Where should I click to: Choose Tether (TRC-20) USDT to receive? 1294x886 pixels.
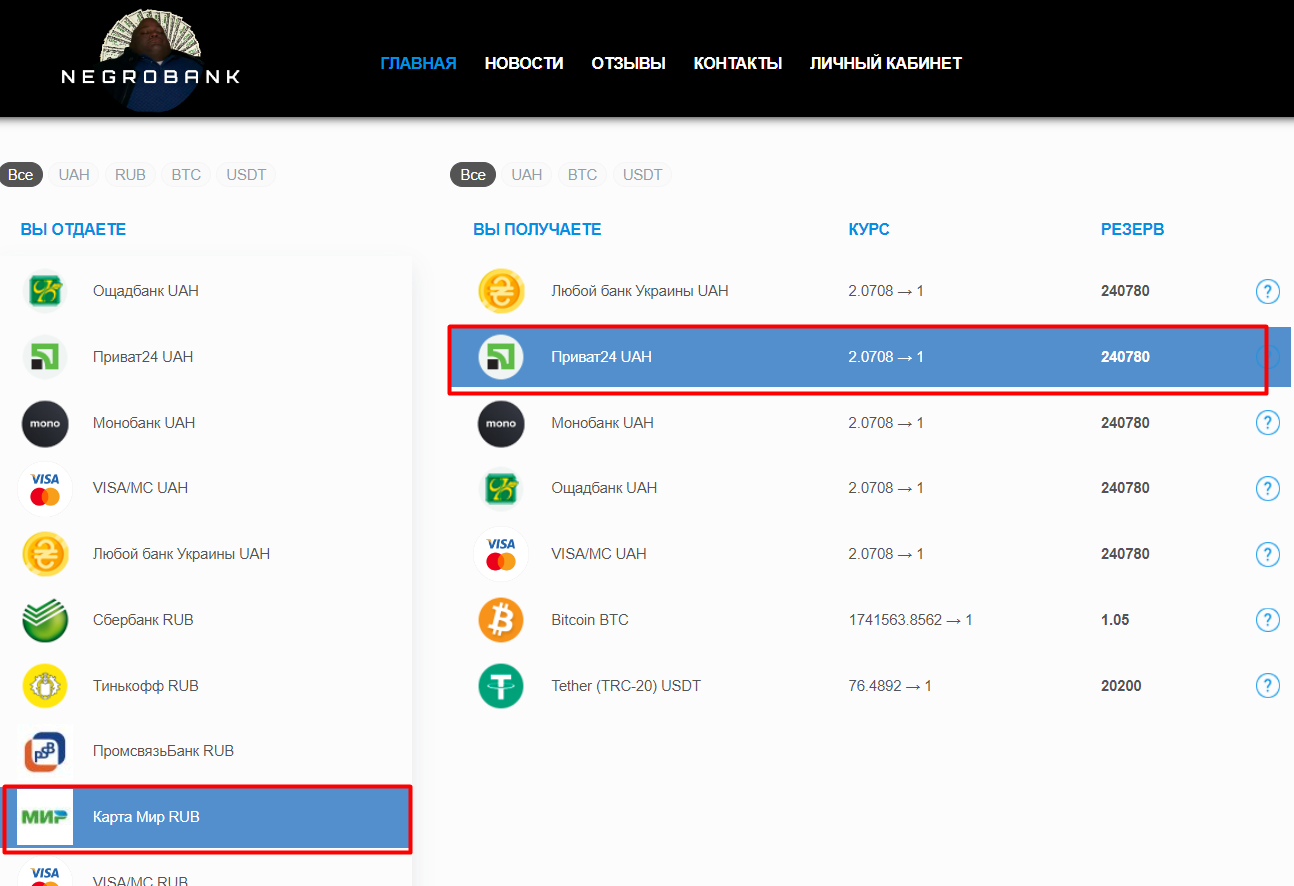pyautogui.click(x=870, y=686)
